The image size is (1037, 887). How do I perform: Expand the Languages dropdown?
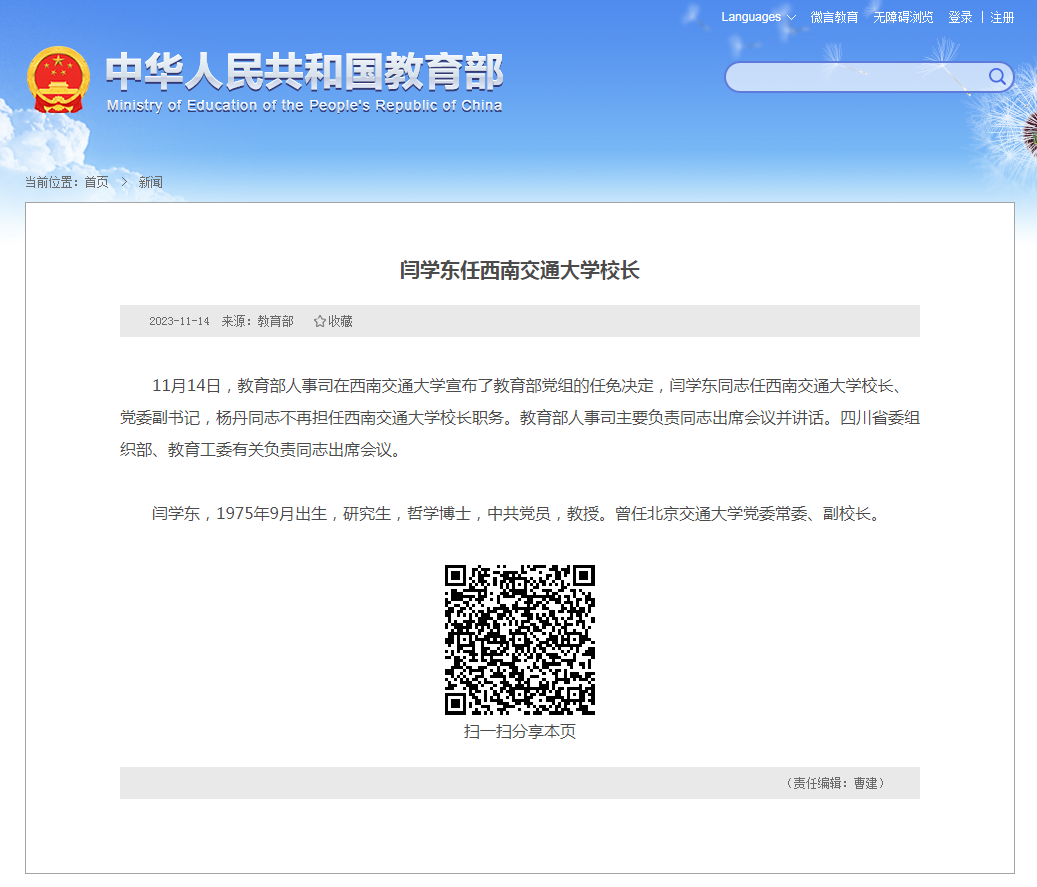pyautogui.click(x=758, y=17)
